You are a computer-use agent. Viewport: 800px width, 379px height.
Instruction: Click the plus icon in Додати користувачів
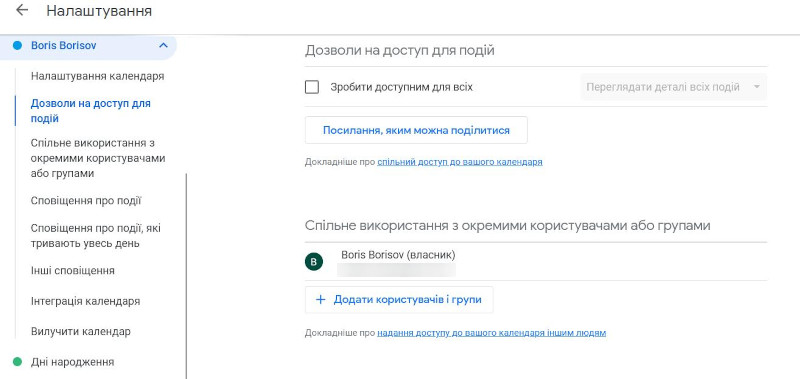320,299
